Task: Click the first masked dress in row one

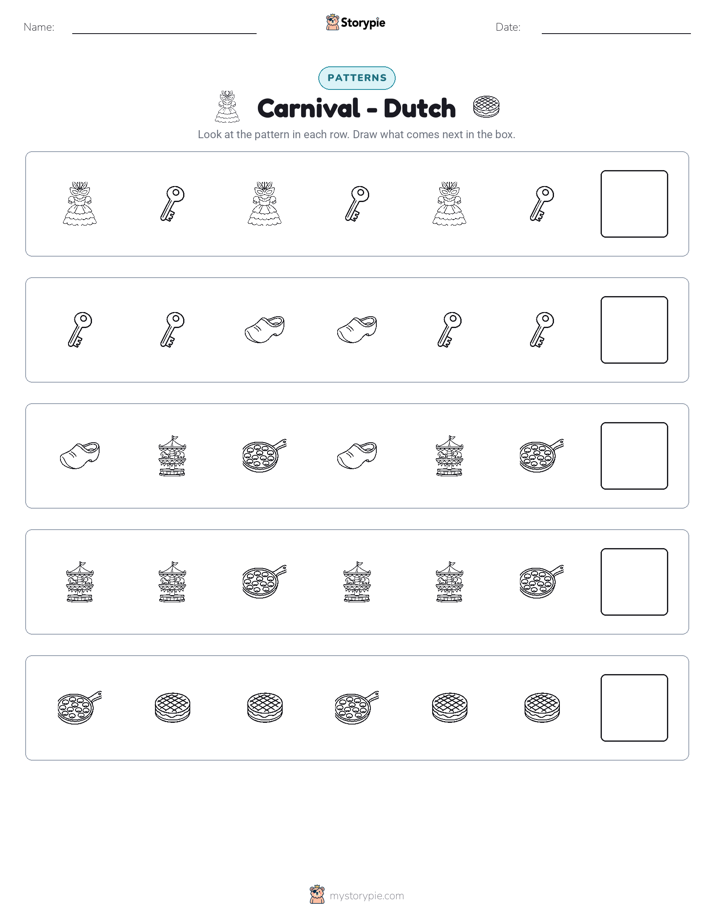Action: pos(80,204)
